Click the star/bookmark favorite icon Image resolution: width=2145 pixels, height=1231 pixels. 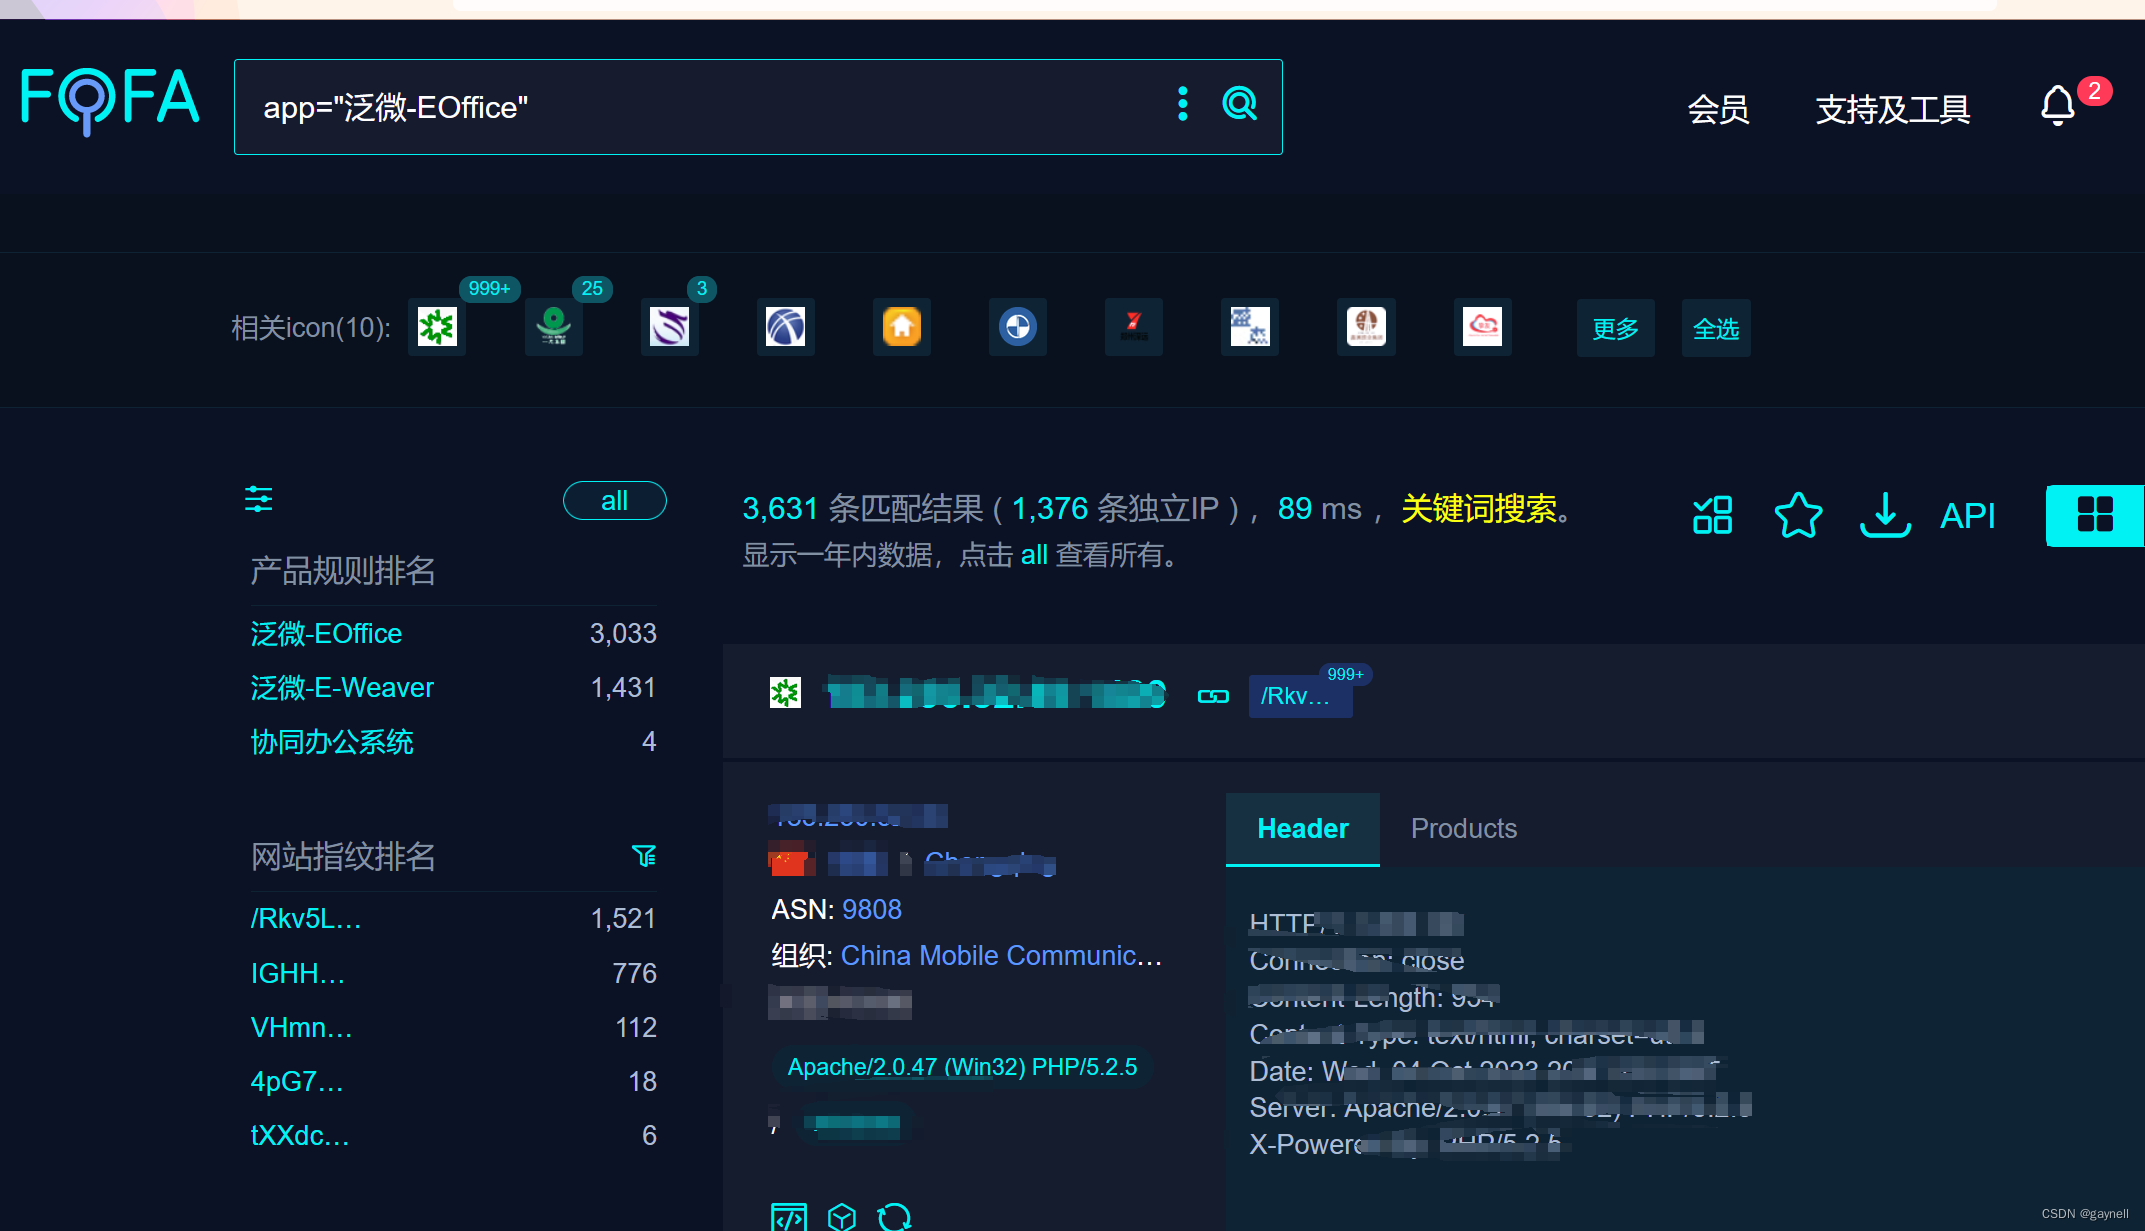(x=1802, y=512)
